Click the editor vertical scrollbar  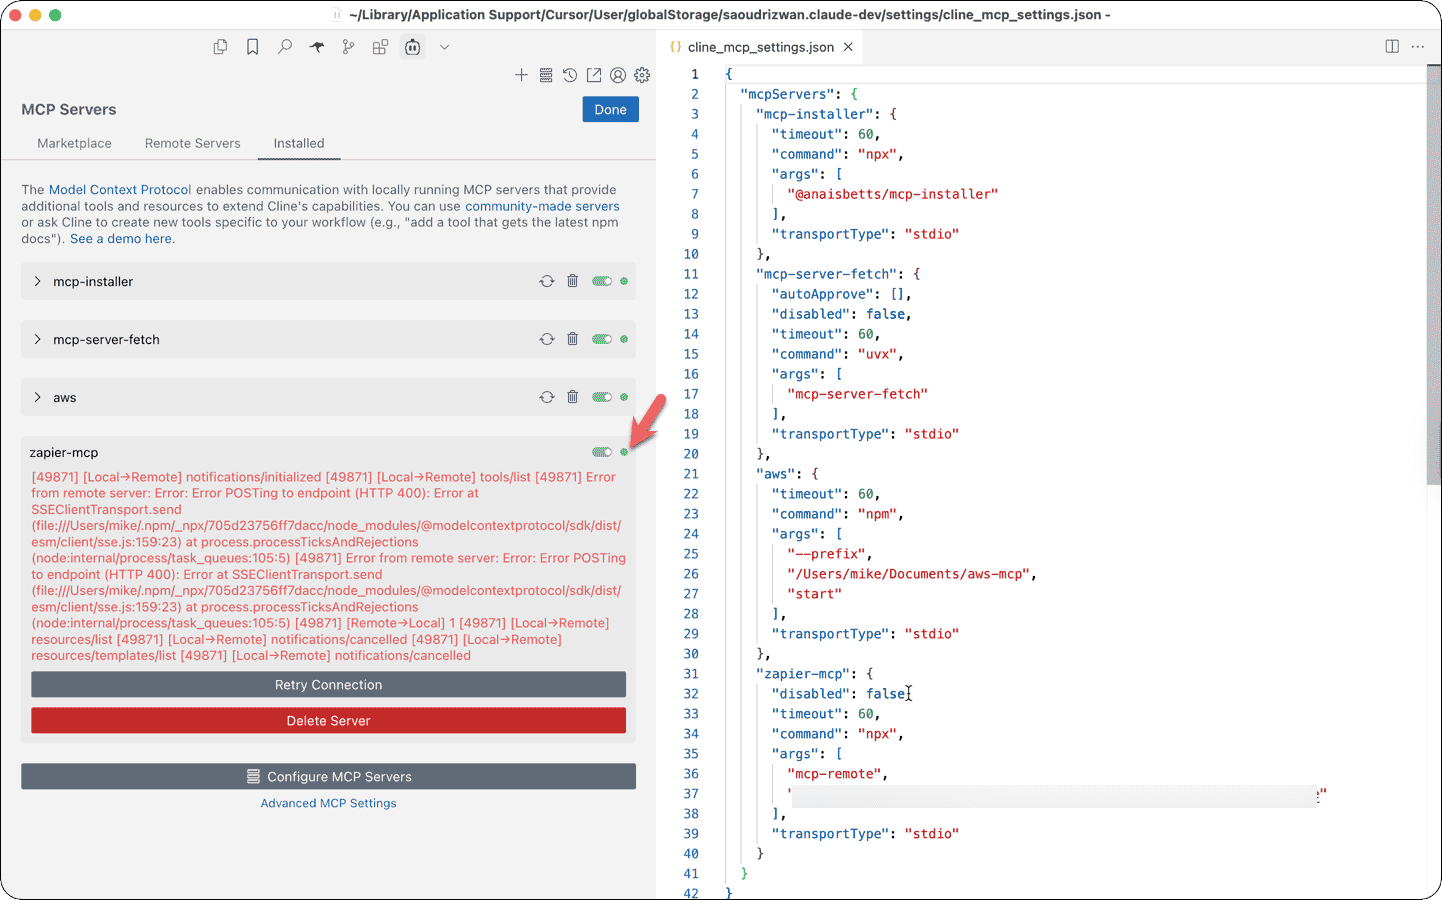pos(1434,275)
